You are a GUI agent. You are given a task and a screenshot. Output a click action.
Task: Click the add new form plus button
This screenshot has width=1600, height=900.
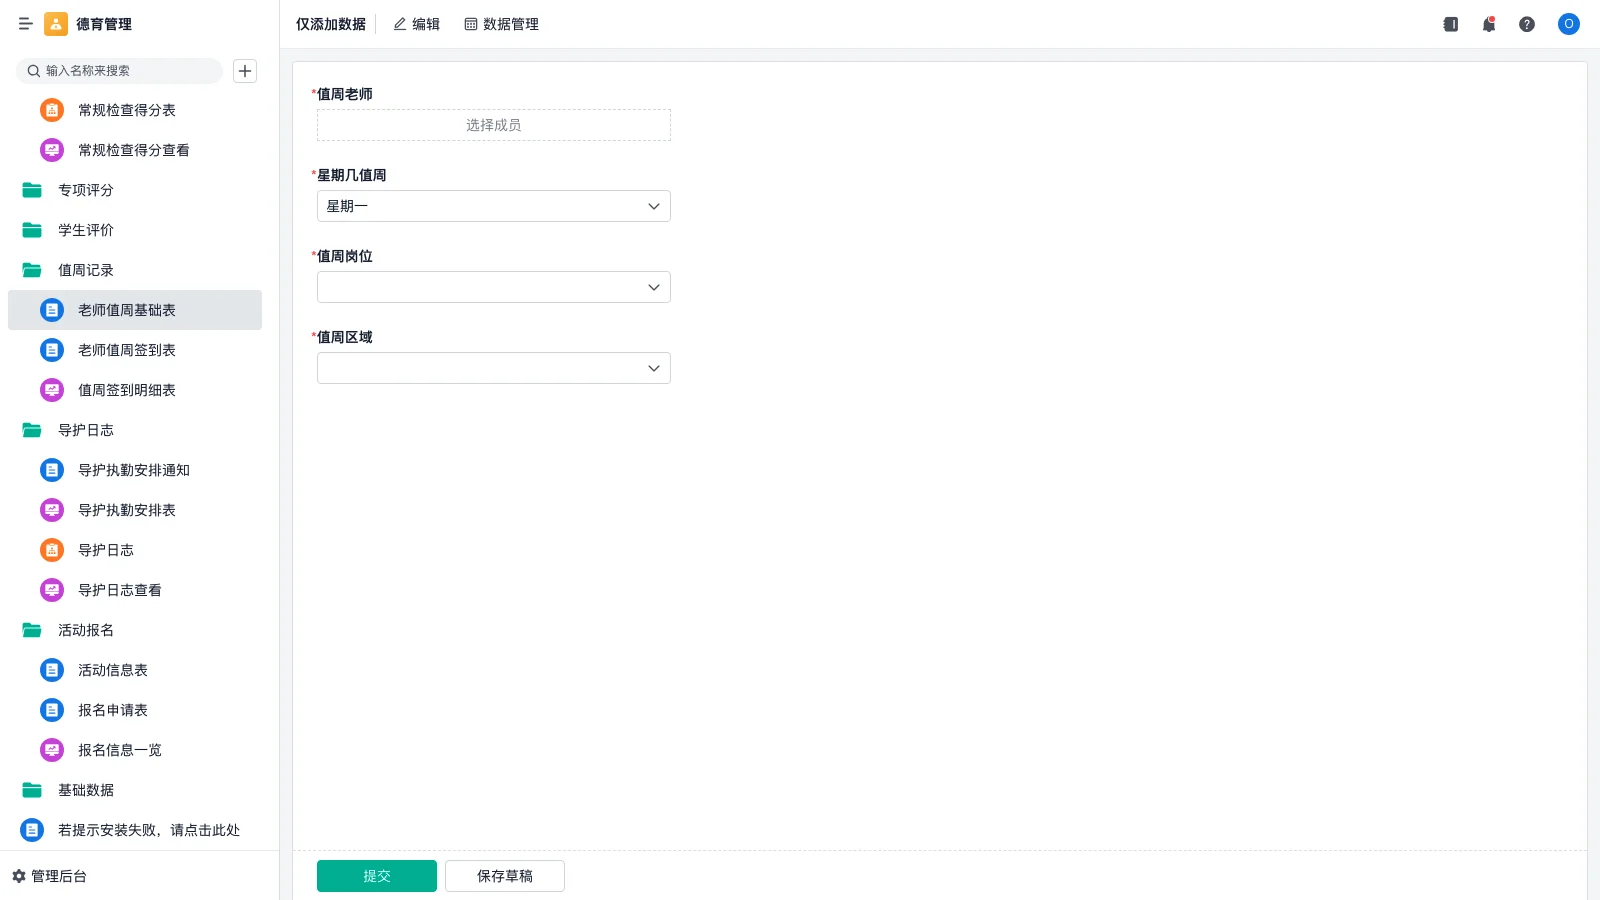(x=245, y=71)
